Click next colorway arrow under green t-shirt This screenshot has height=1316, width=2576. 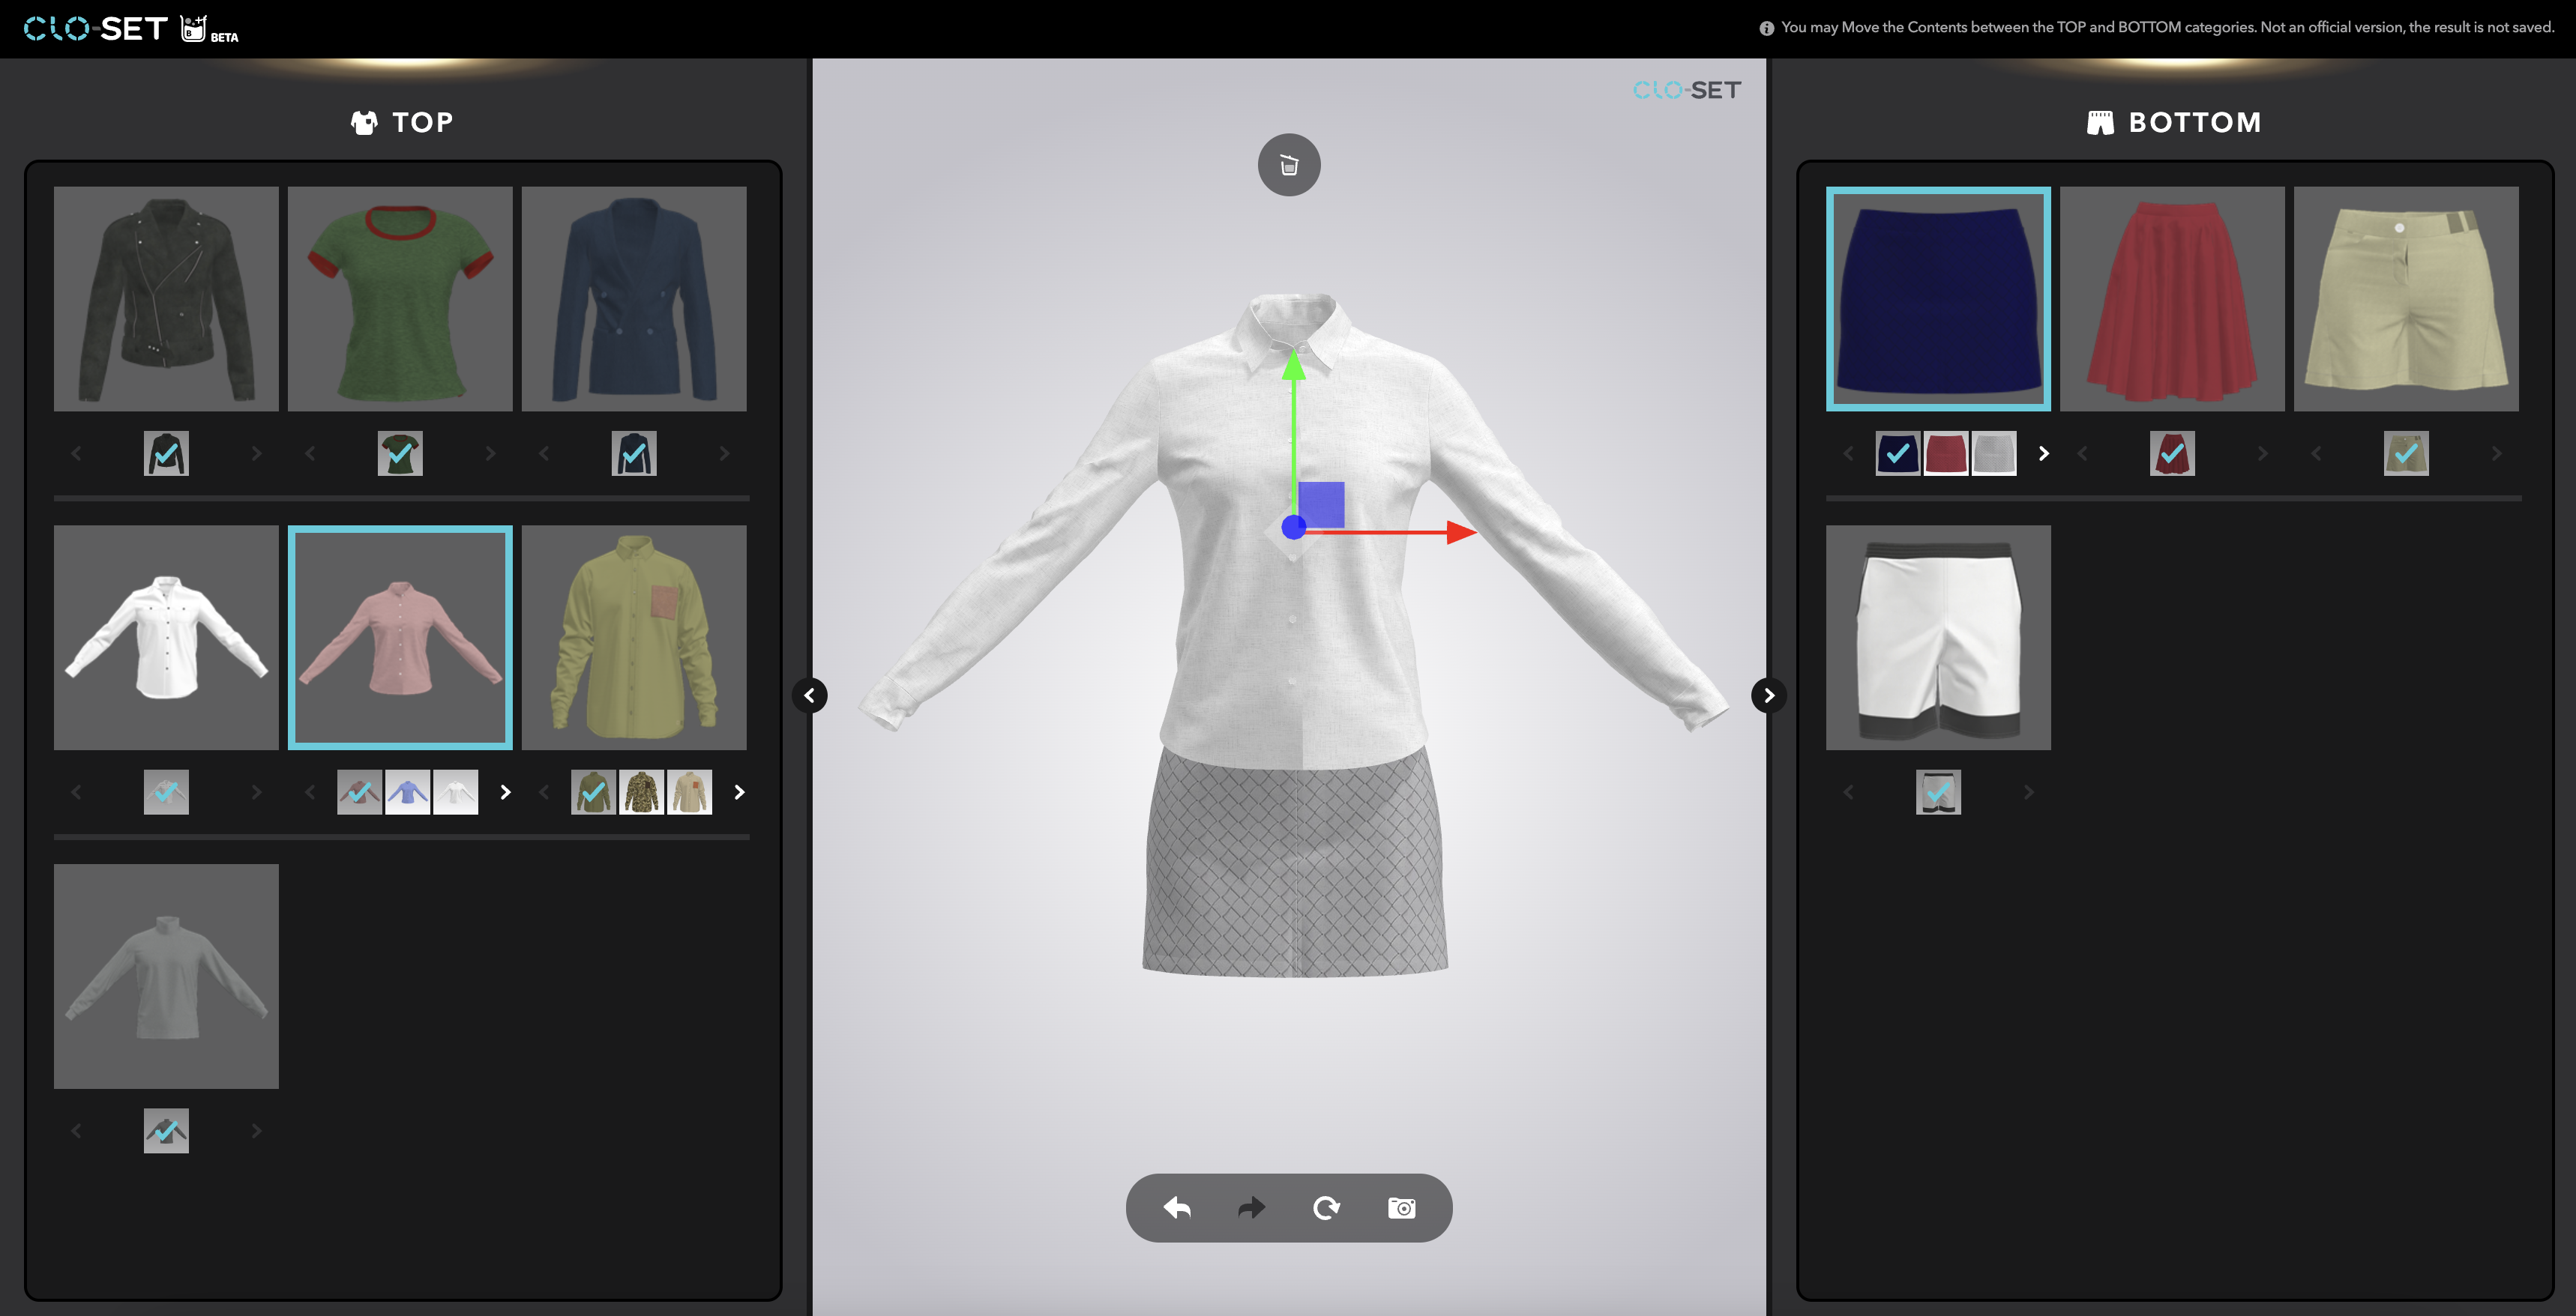pos(490,454)
